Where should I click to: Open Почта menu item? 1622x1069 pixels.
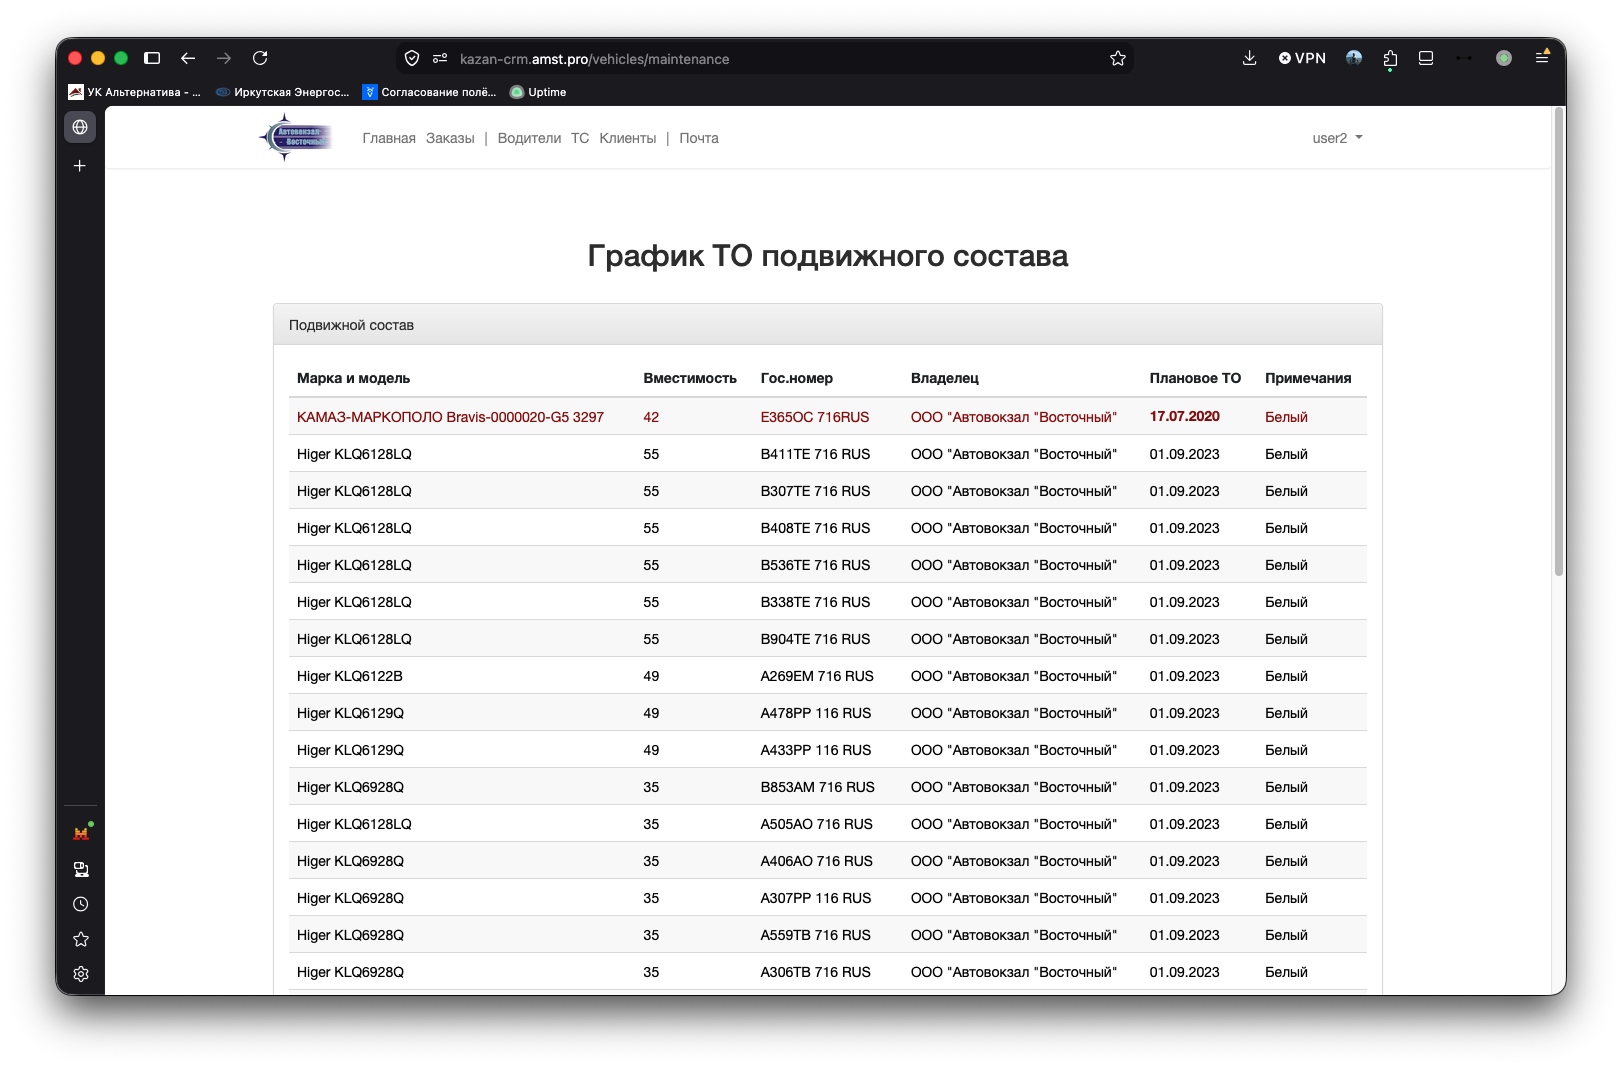coord(699,138)
